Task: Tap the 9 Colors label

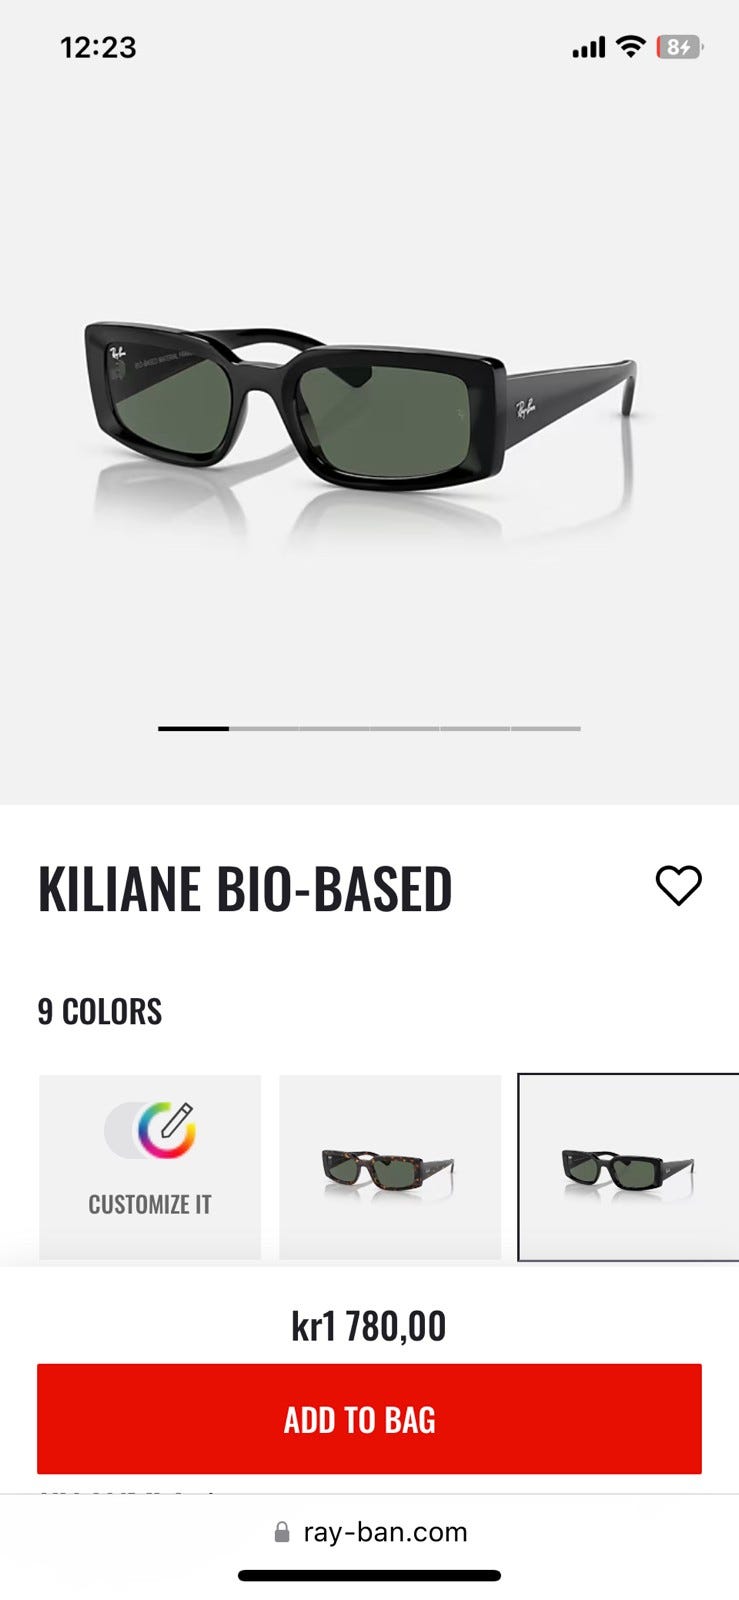Action: tap(100, 1011)
